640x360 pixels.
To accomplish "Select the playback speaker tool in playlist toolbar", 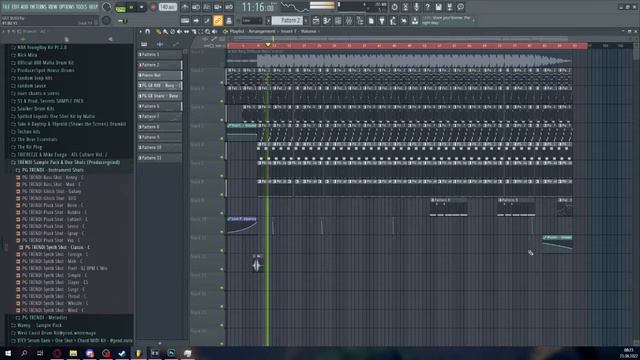I will point(214,31).
